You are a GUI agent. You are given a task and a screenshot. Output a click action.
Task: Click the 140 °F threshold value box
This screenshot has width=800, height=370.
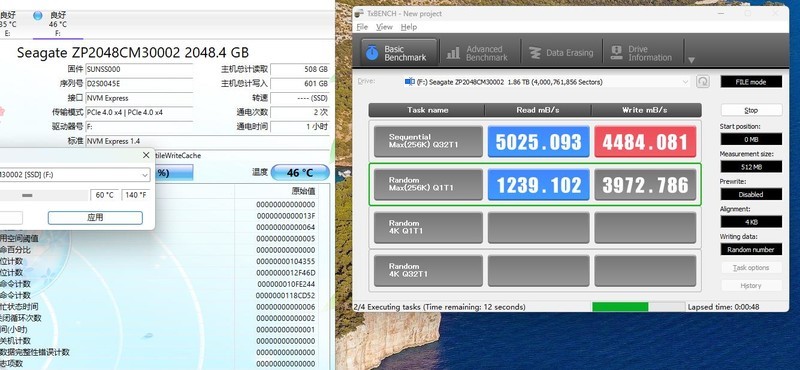(x=136, y=195)
